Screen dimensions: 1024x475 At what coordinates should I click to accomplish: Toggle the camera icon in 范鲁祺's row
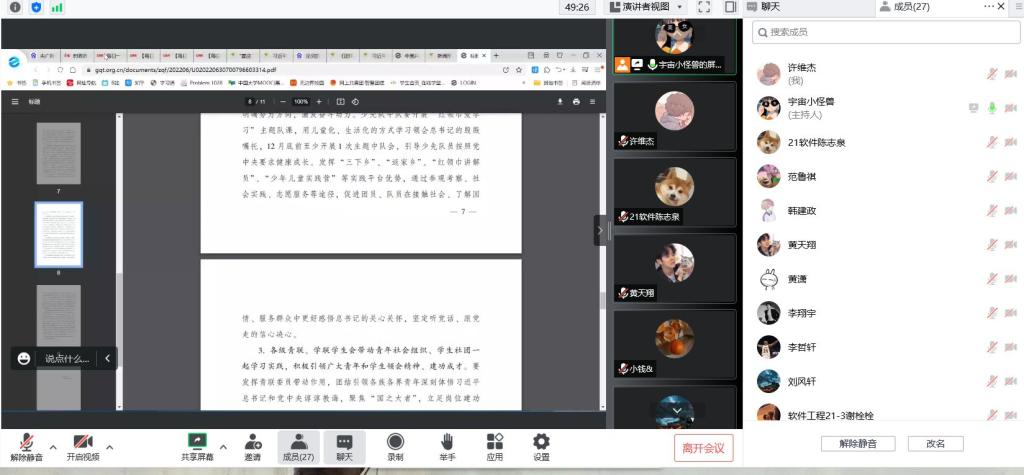(1011, 176)
